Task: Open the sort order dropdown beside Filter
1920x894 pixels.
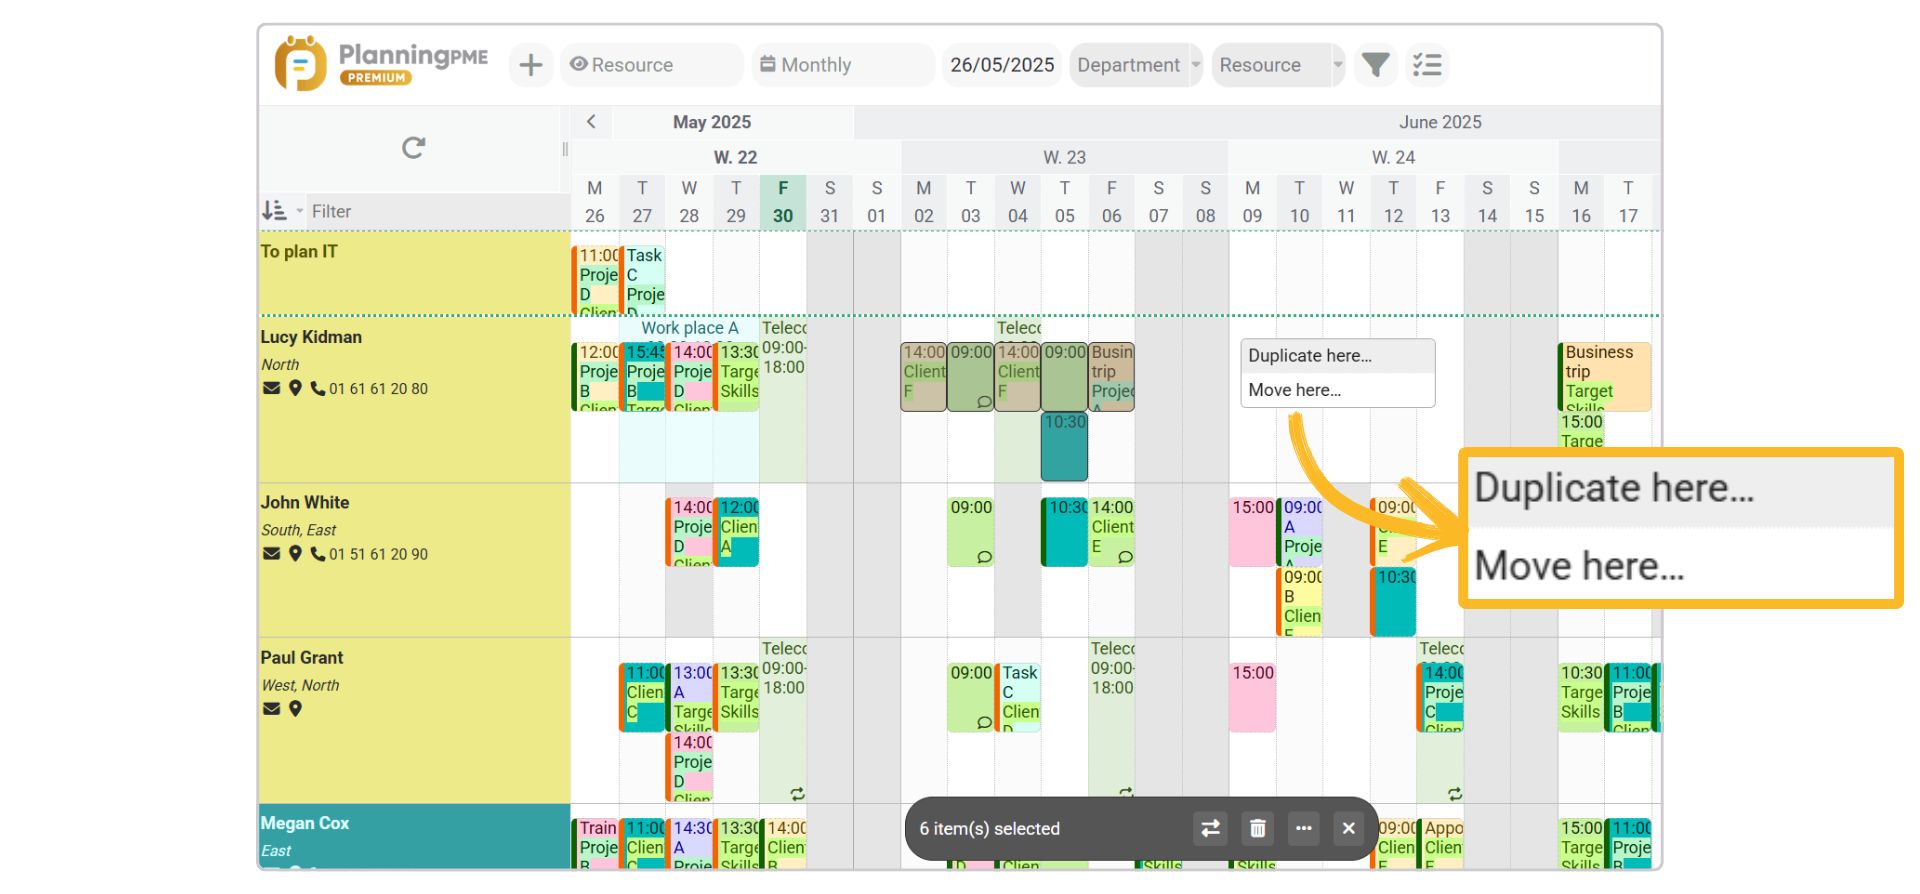Action: 279,211
